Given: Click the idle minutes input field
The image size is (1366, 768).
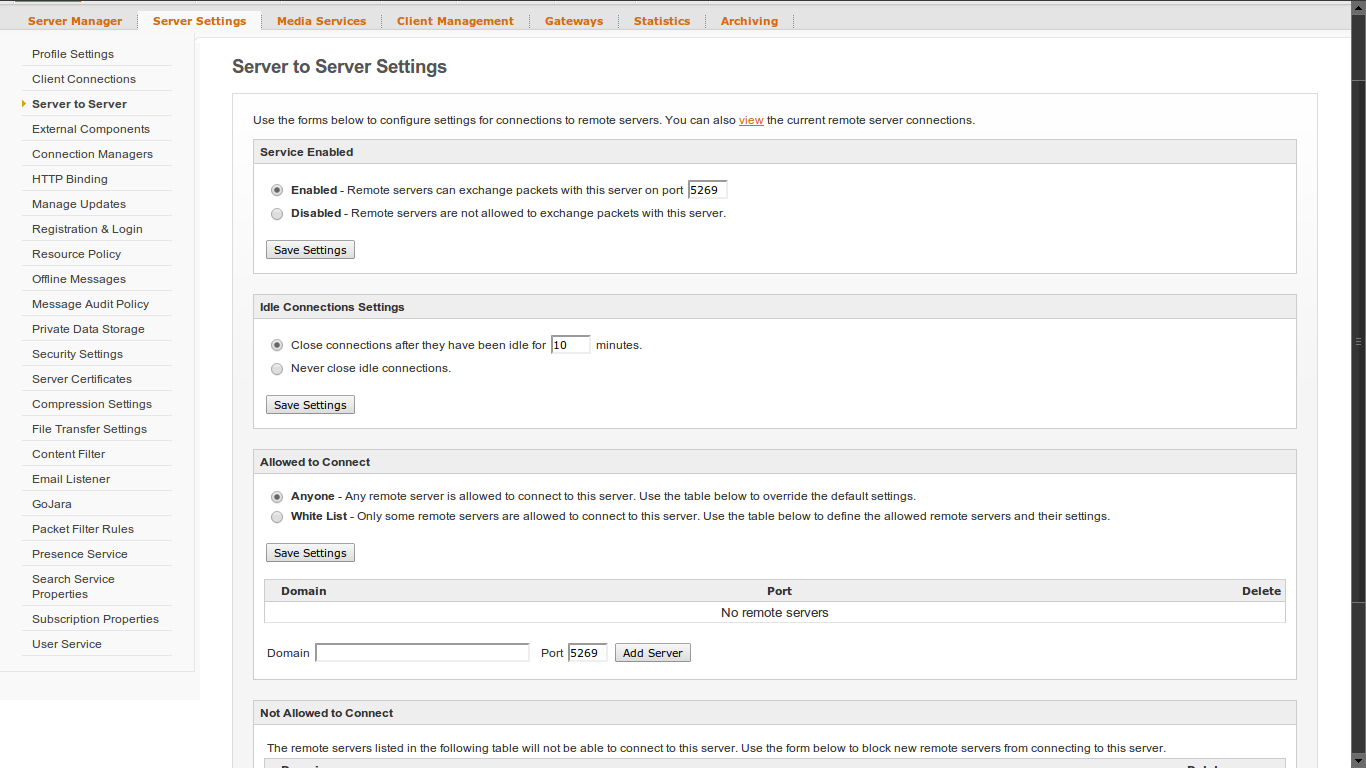Looking at the screenshot, I should (570, 345).
